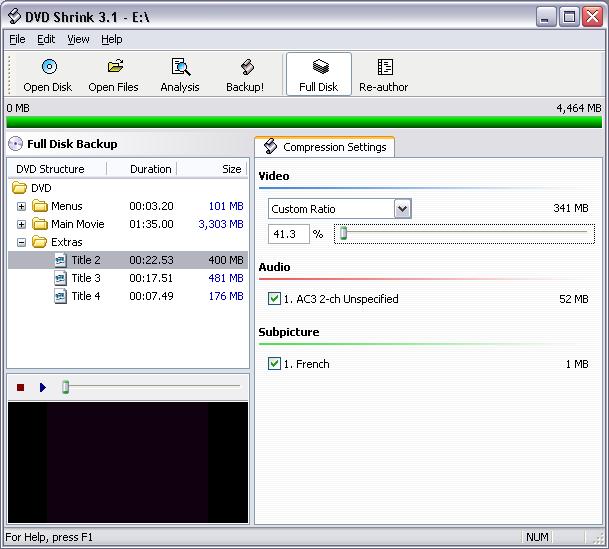Switch to Full Disk mode

319,75
